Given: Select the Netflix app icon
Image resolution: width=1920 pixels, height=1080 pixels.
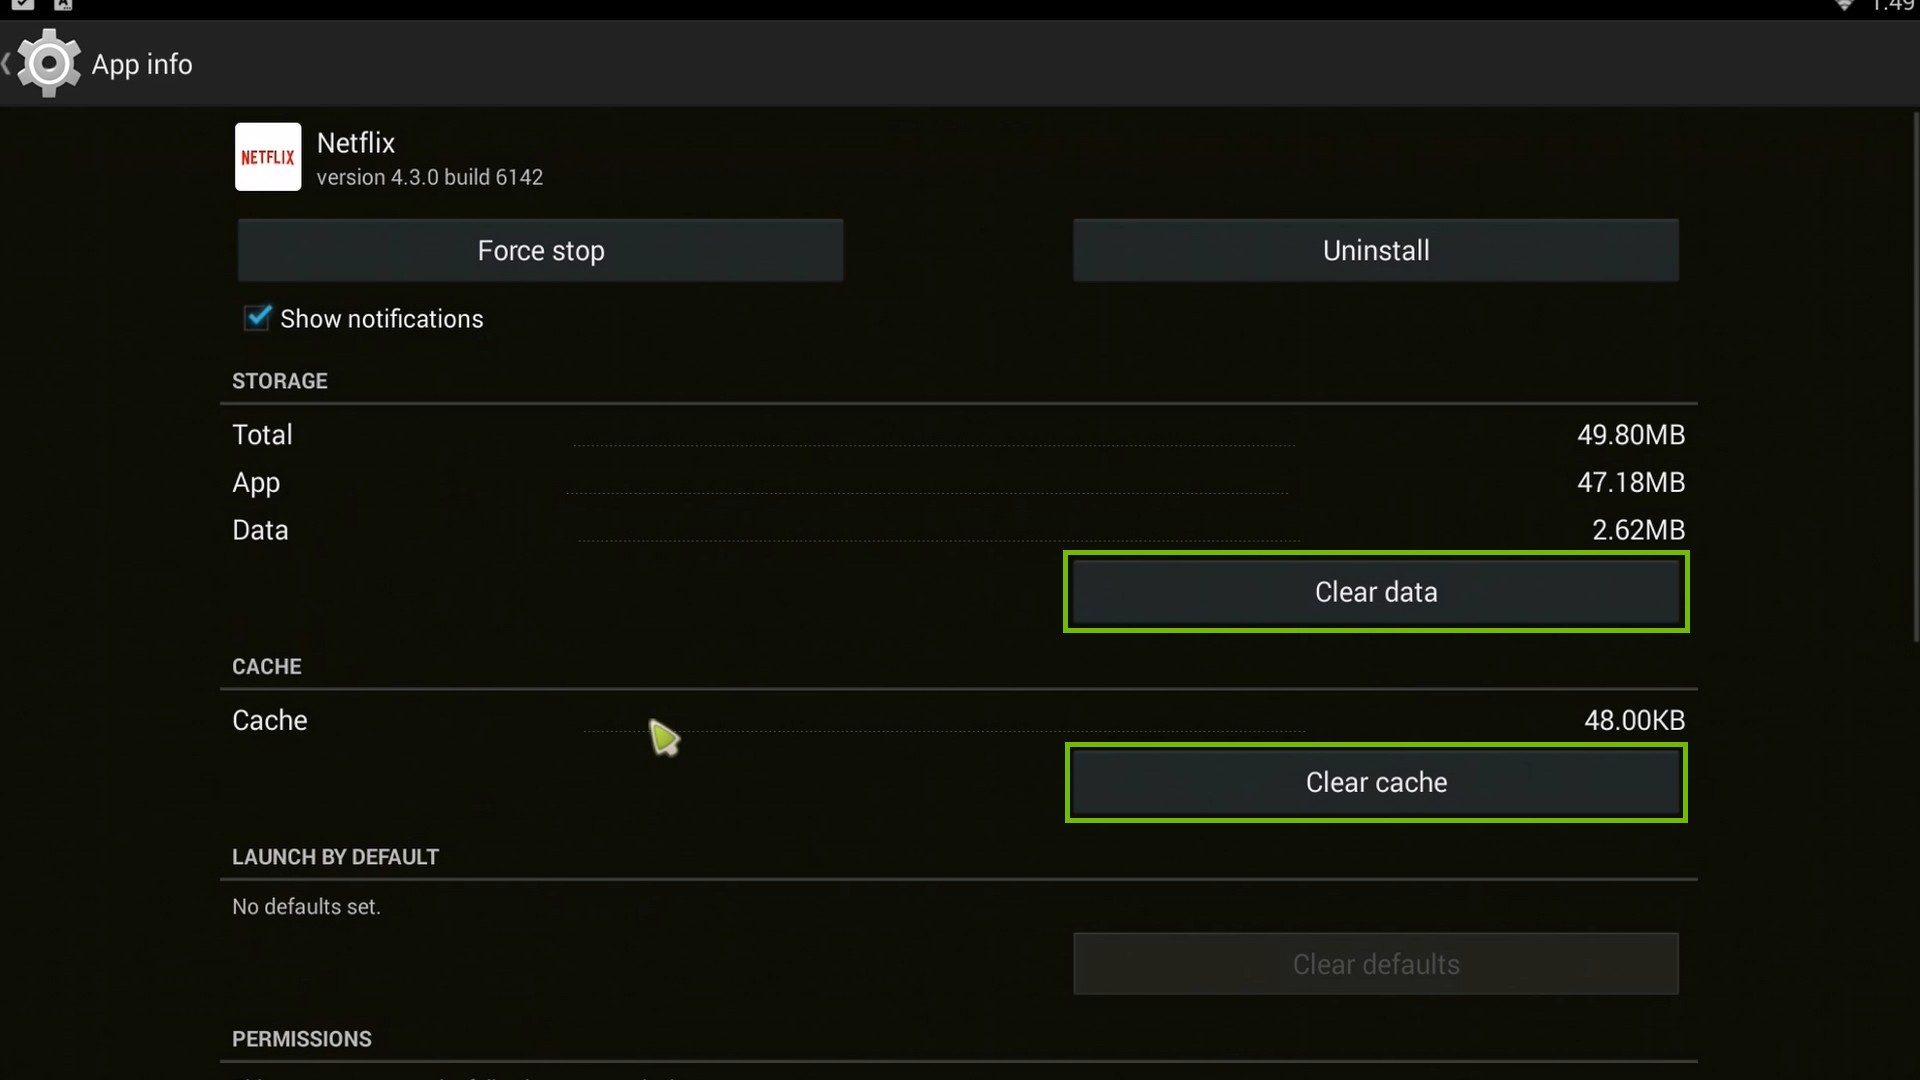Looking at the screenshot, I should click(x=267, y=157).
